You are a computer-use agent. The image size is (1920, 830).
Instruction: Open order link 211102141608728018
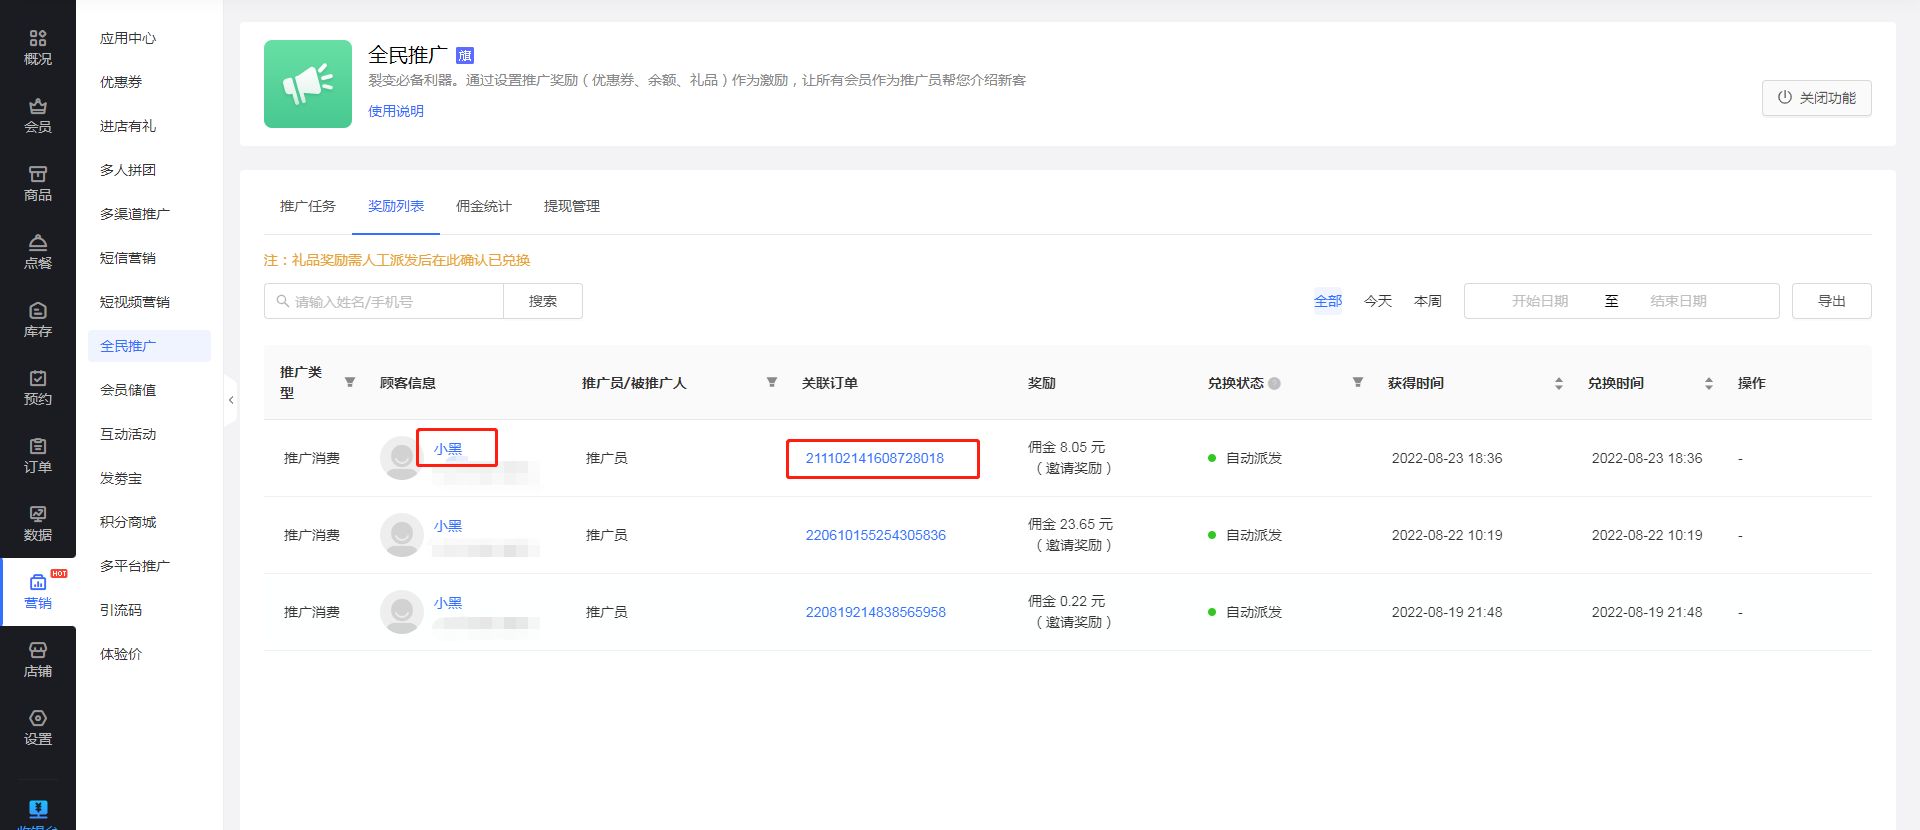(875, 458)
